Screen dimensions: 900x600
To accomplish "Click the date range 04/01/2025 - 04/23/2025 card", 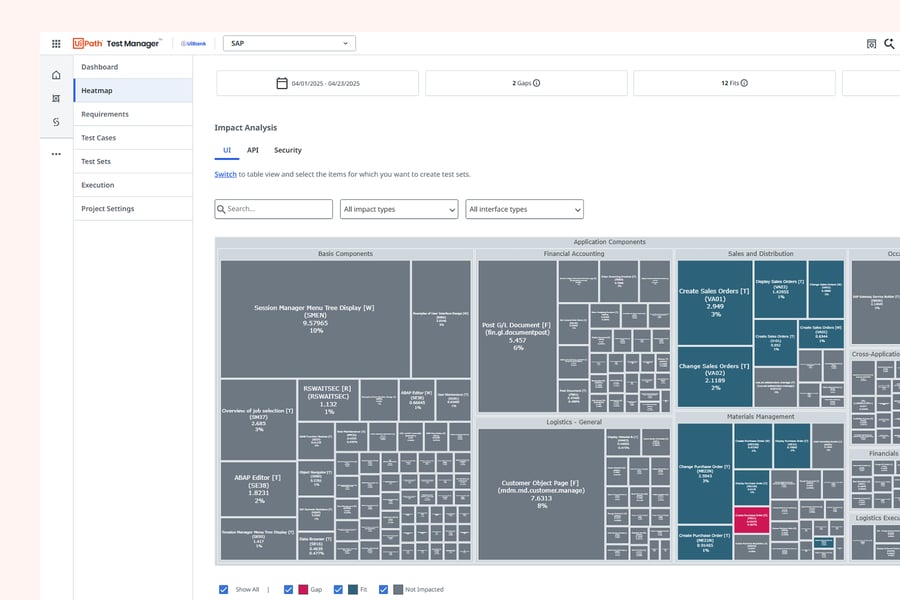I will point(317,83).
